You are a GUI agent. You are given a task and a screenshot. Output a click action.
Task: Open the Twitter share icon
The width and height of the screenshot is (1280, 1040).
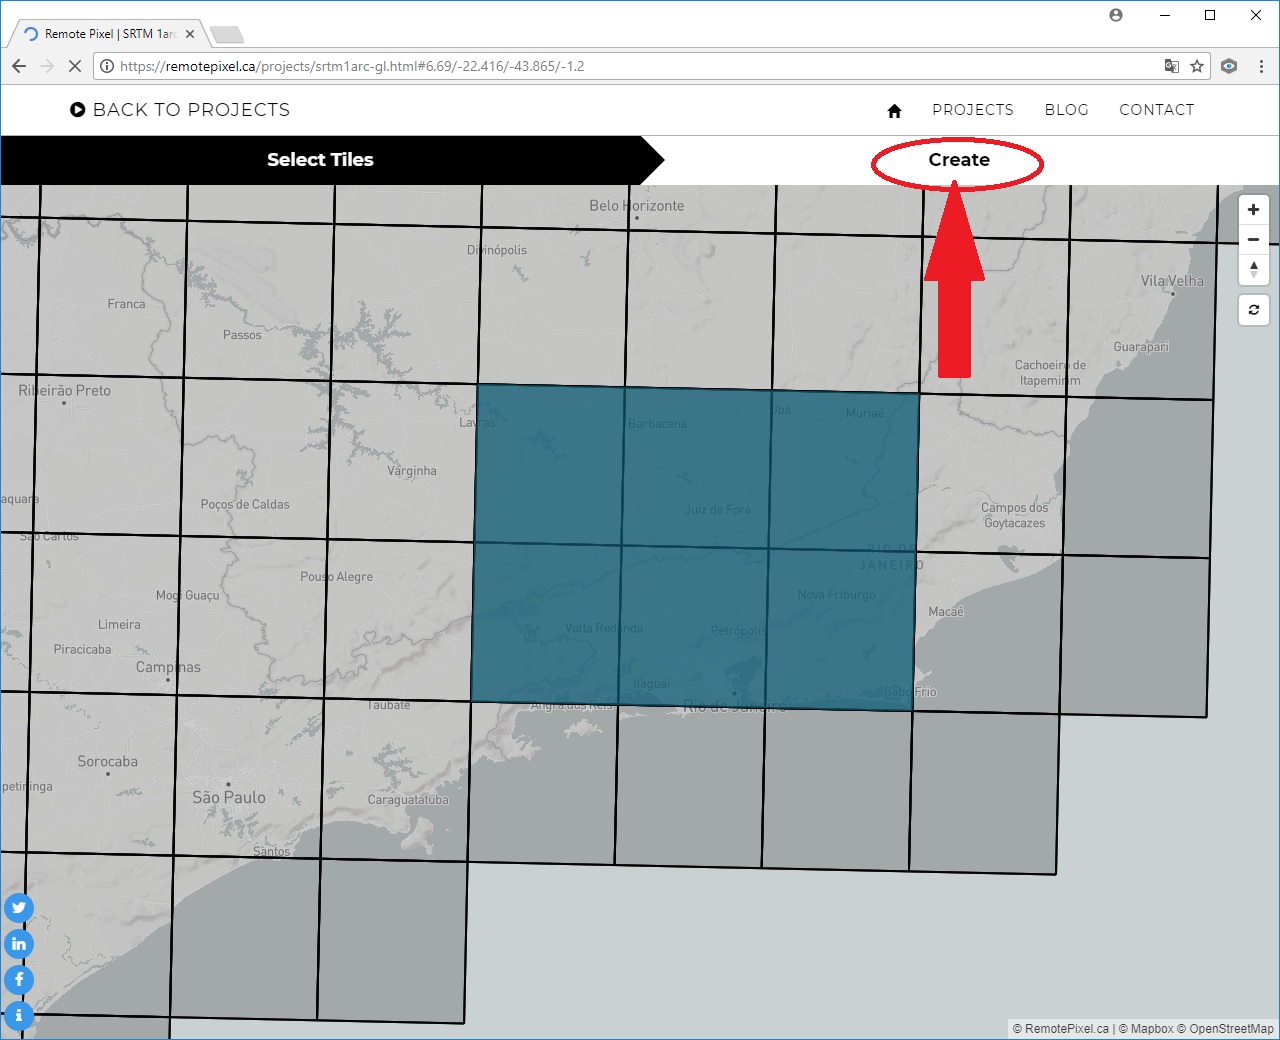click(x=19, y=908)
